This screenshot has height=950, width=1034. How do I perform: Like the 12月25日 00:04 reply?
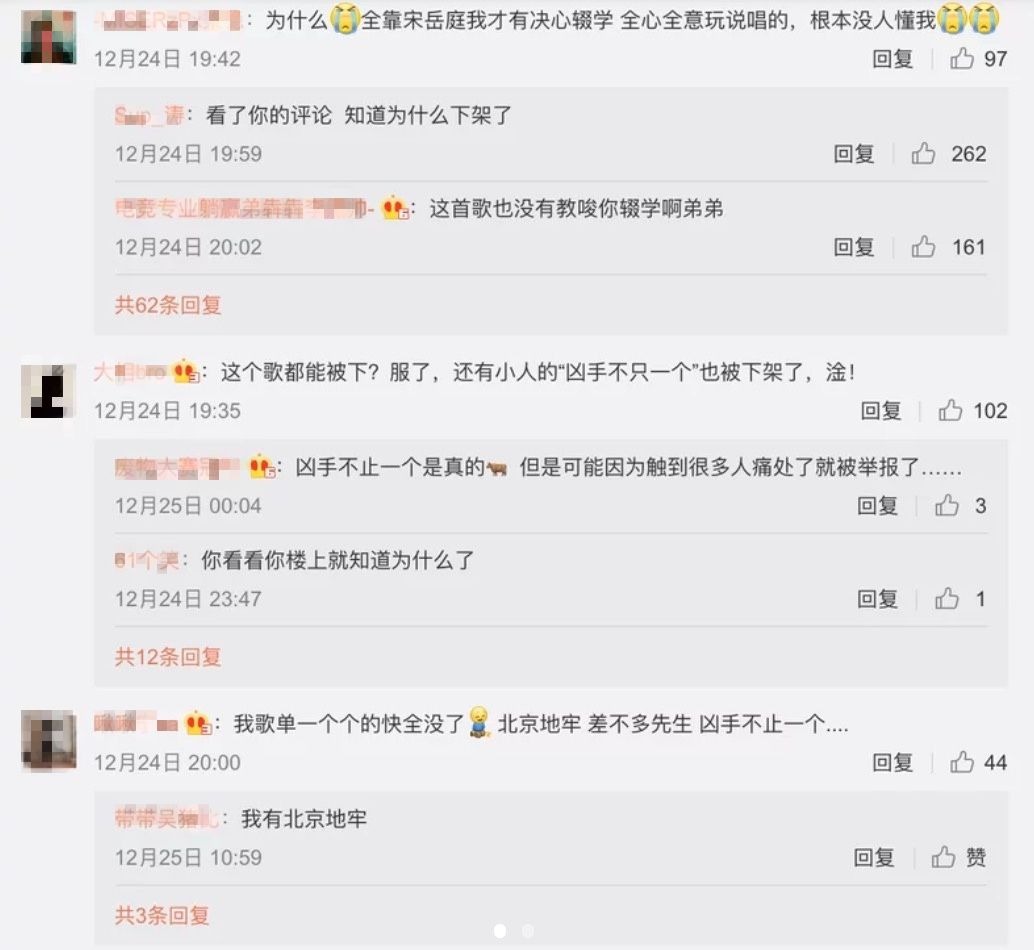coord(946,506)
